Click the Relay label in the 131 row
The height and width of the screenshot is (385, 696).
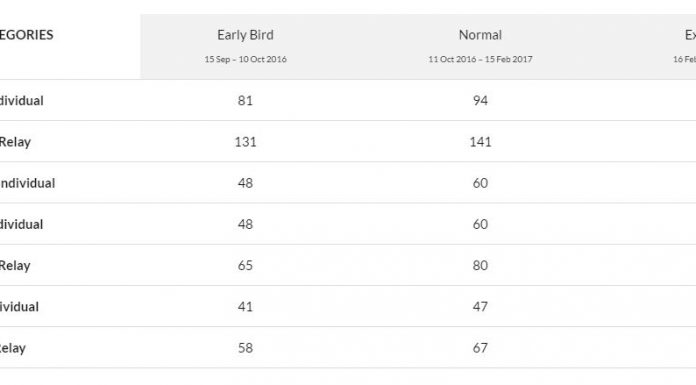click(x=15, y=142)
